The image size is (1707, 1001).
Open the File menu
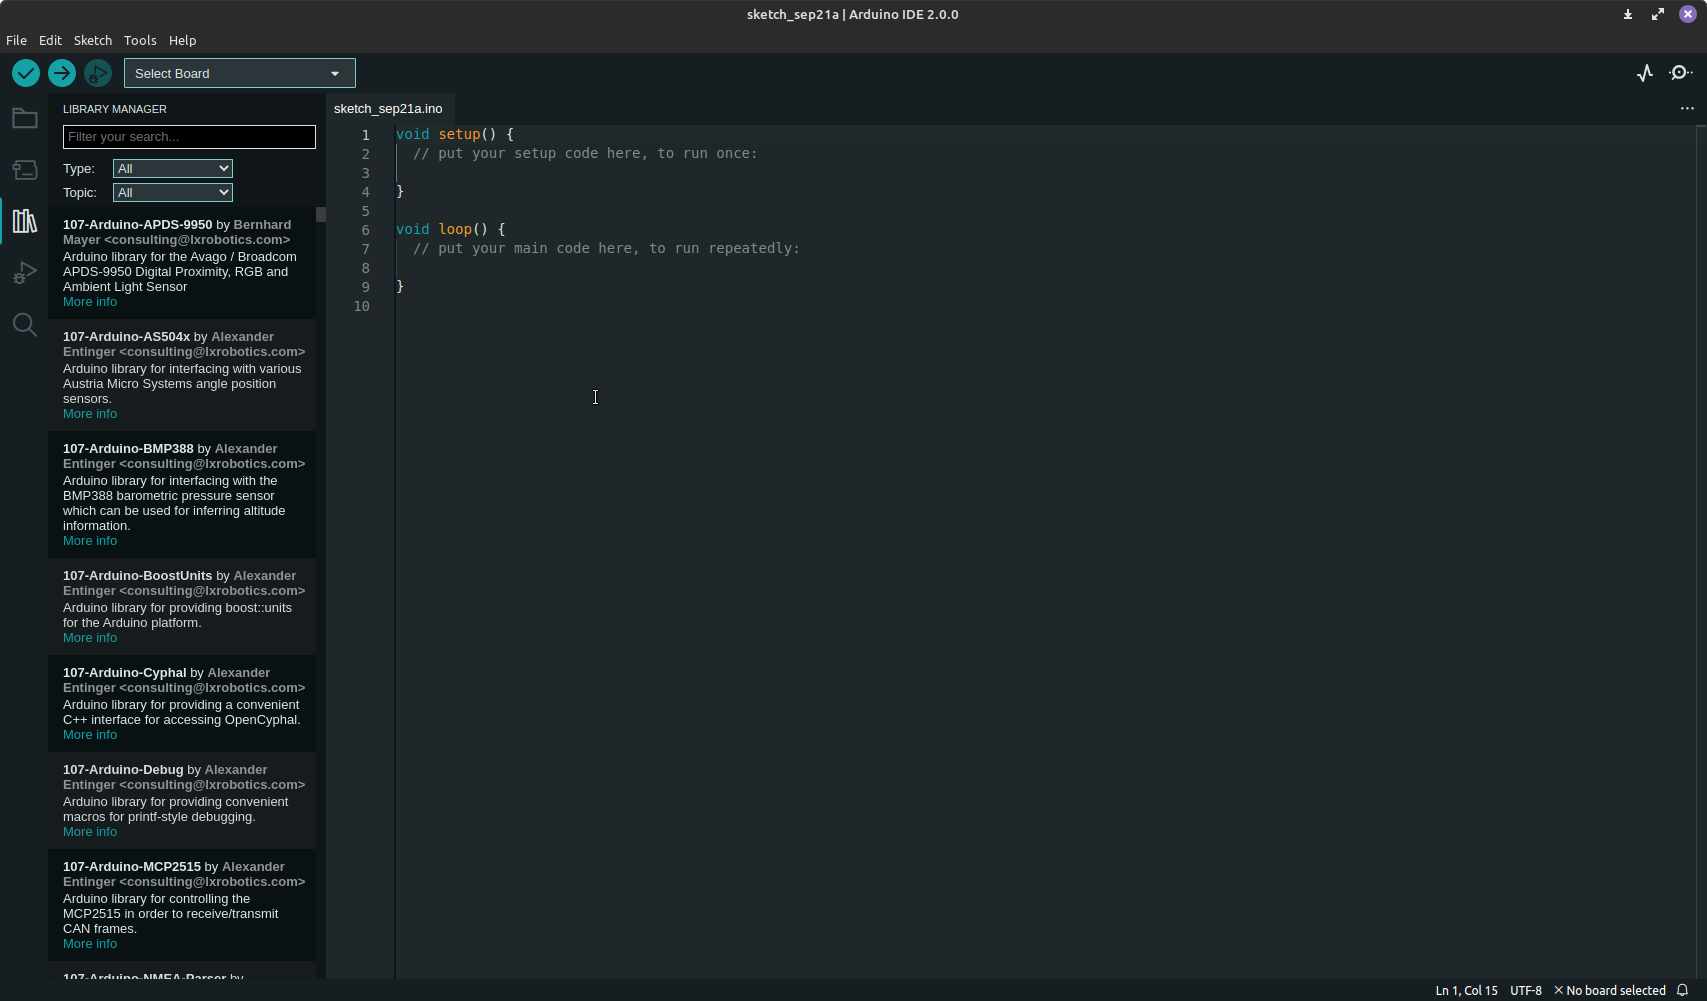(x=16, y=40)
